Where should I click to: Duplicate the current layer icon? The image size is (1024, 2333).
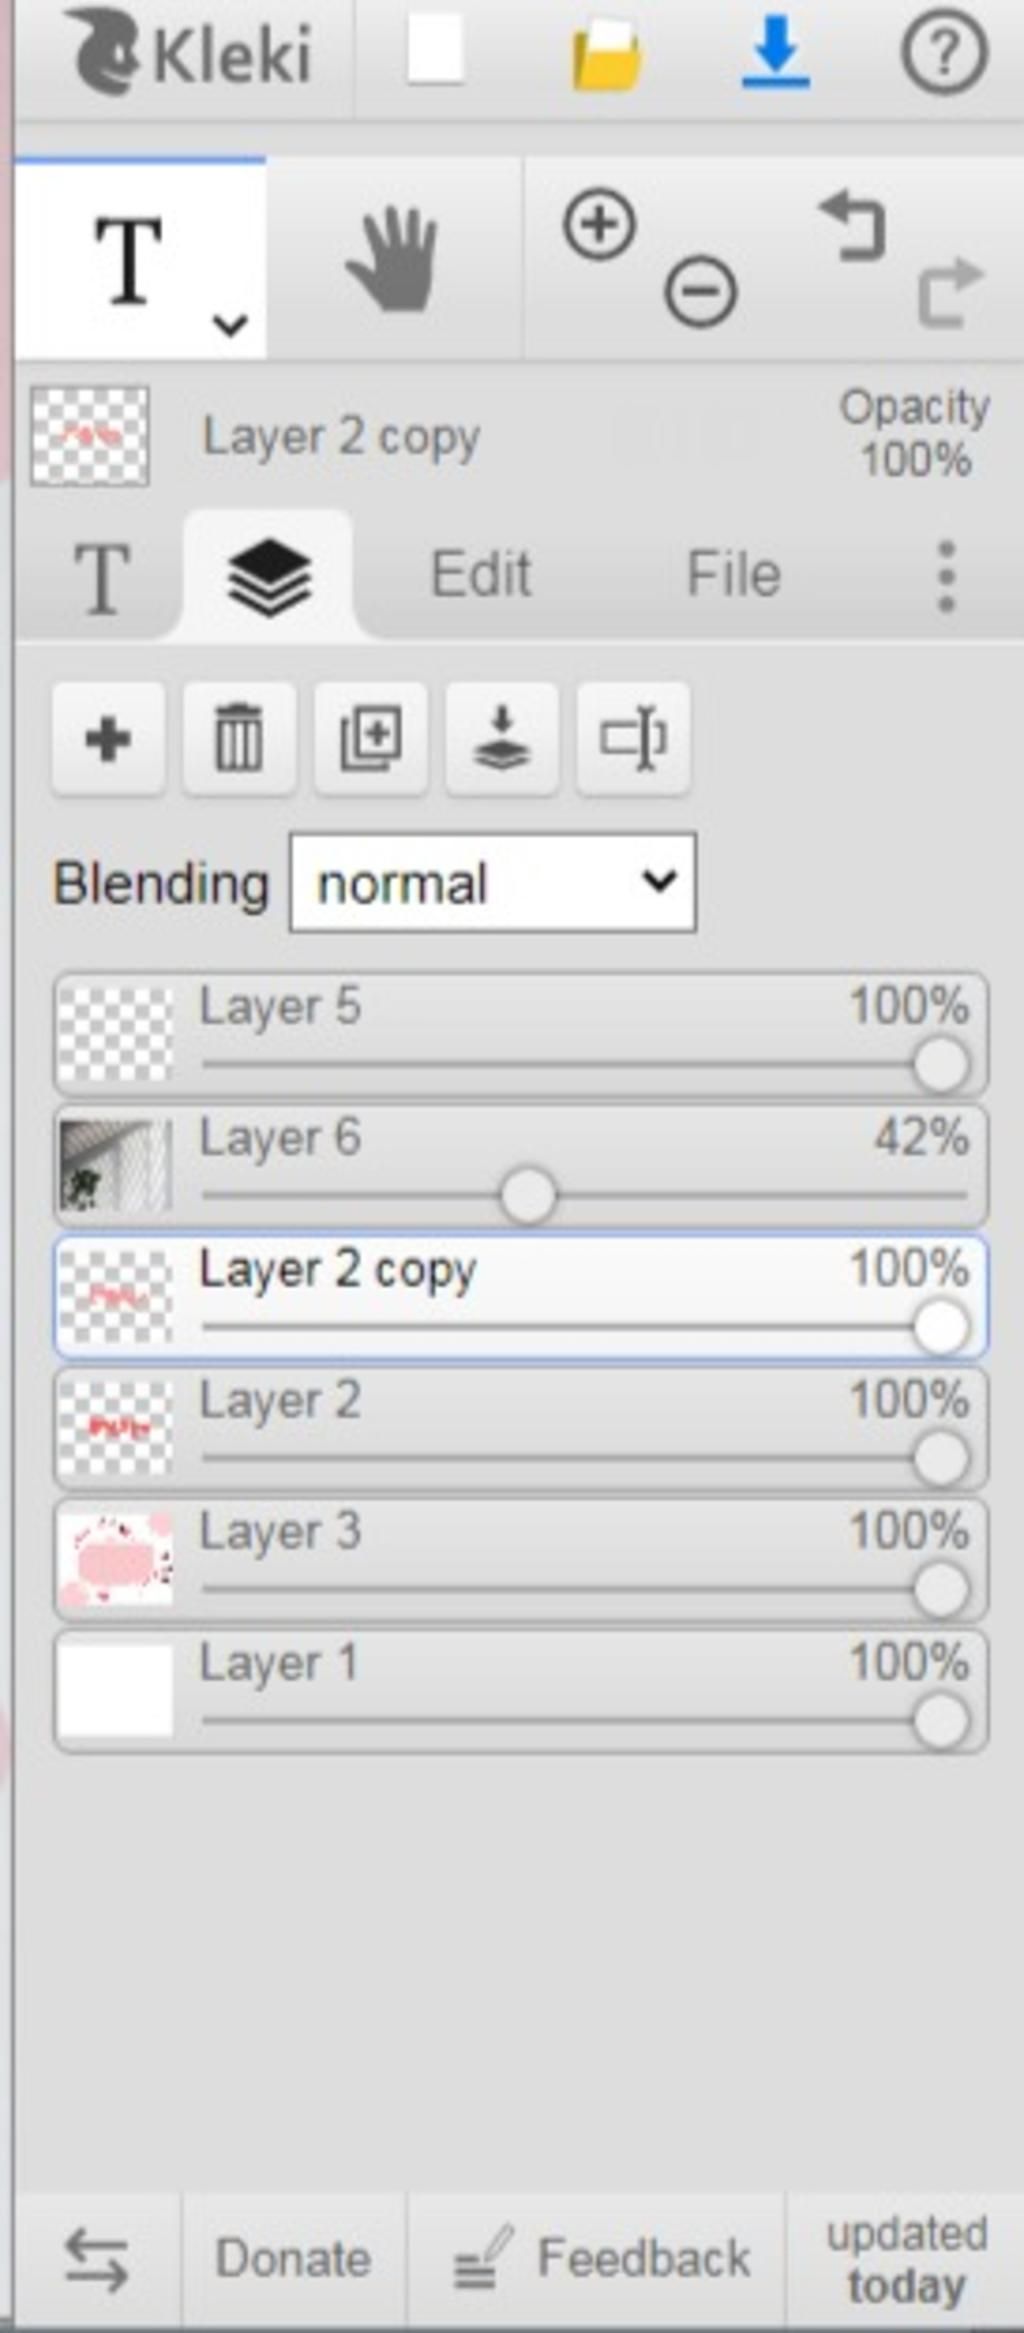click(371, 739)
